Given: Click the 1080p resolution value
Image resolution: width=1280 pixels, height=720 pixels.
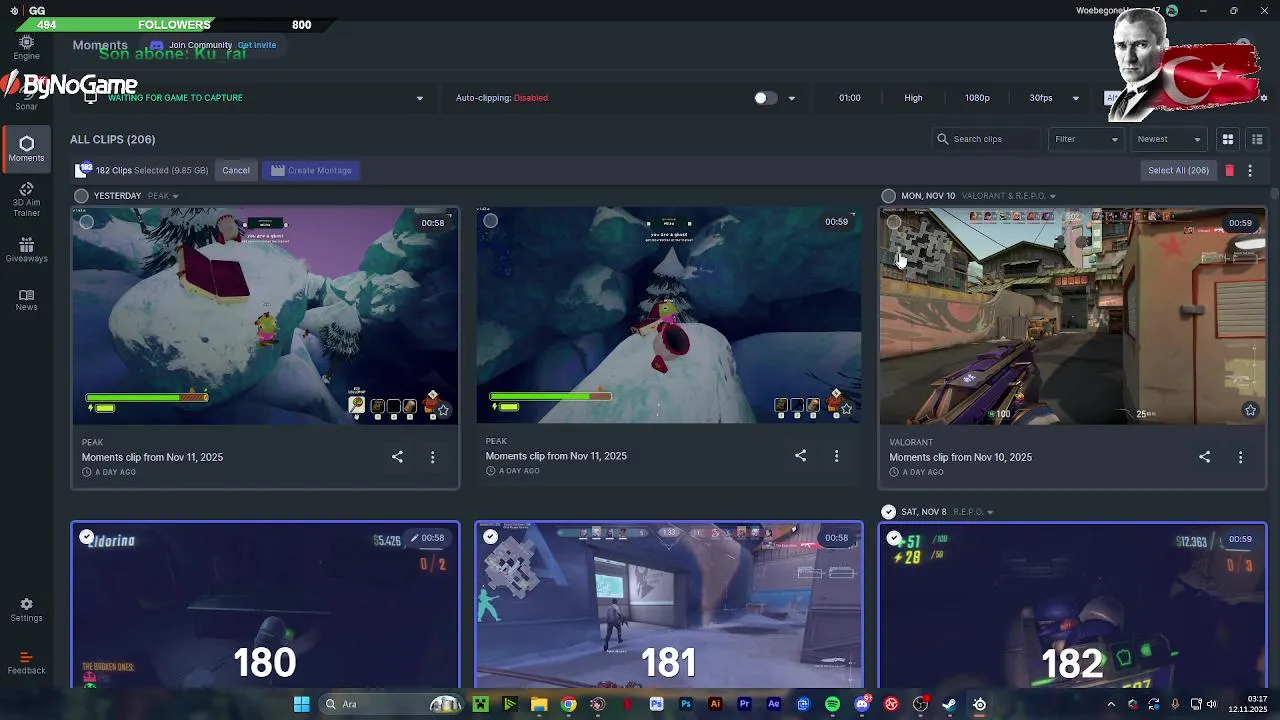Looking at the screenshot, I should click(x=977, y=98).
